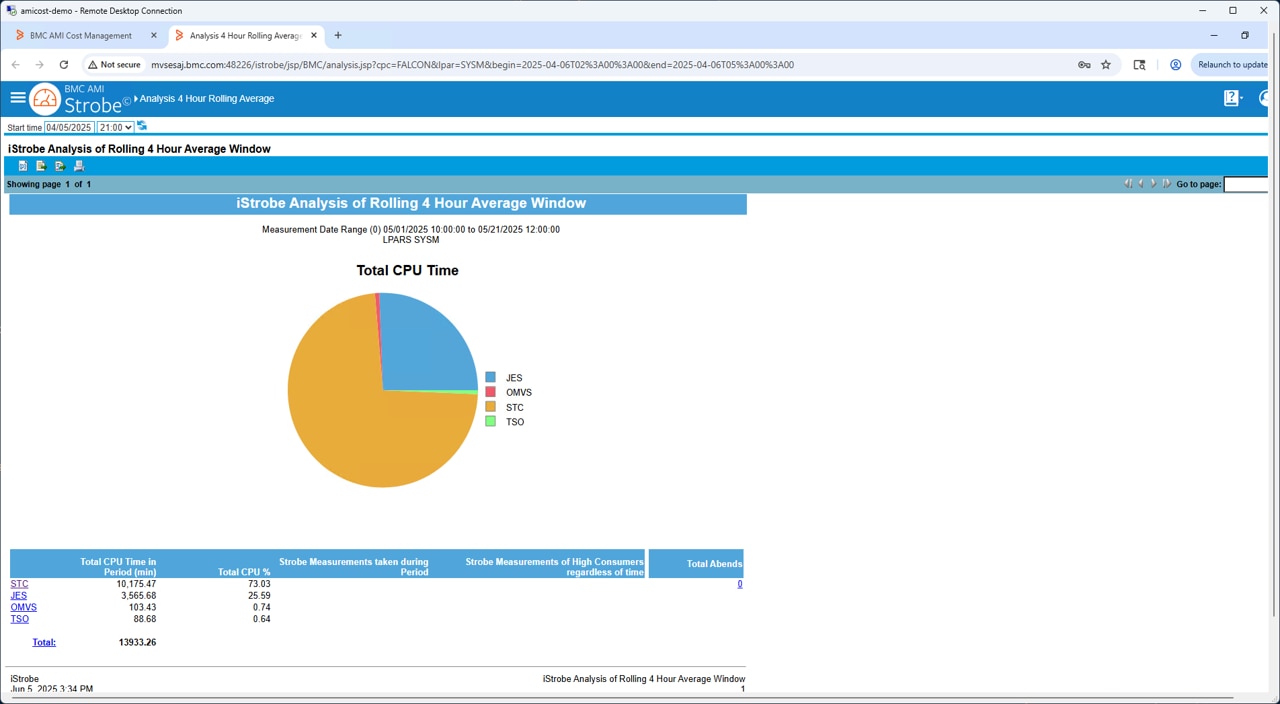Select the Analysis 4 Hour Rolling Average tab

tap(243, 35)
